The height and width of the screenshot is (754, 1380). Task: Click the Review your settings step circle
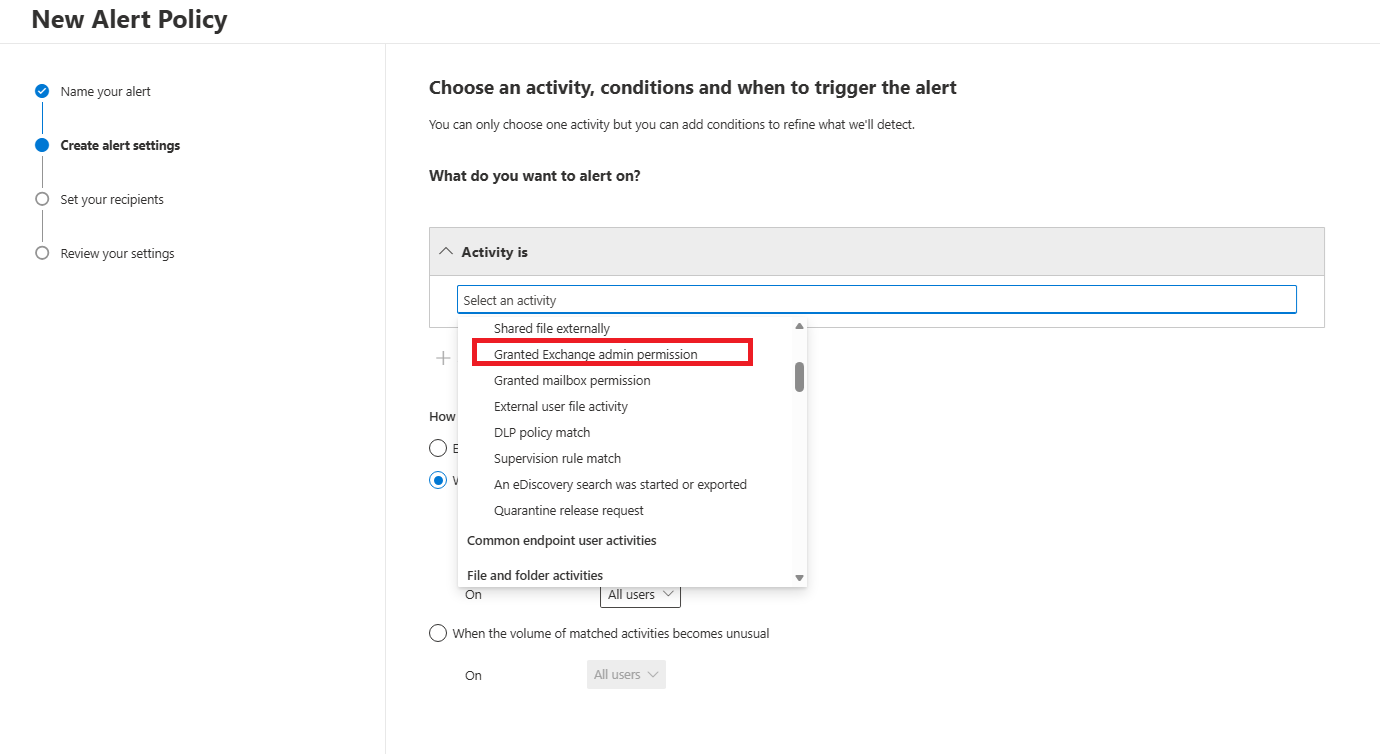(42, 253)
